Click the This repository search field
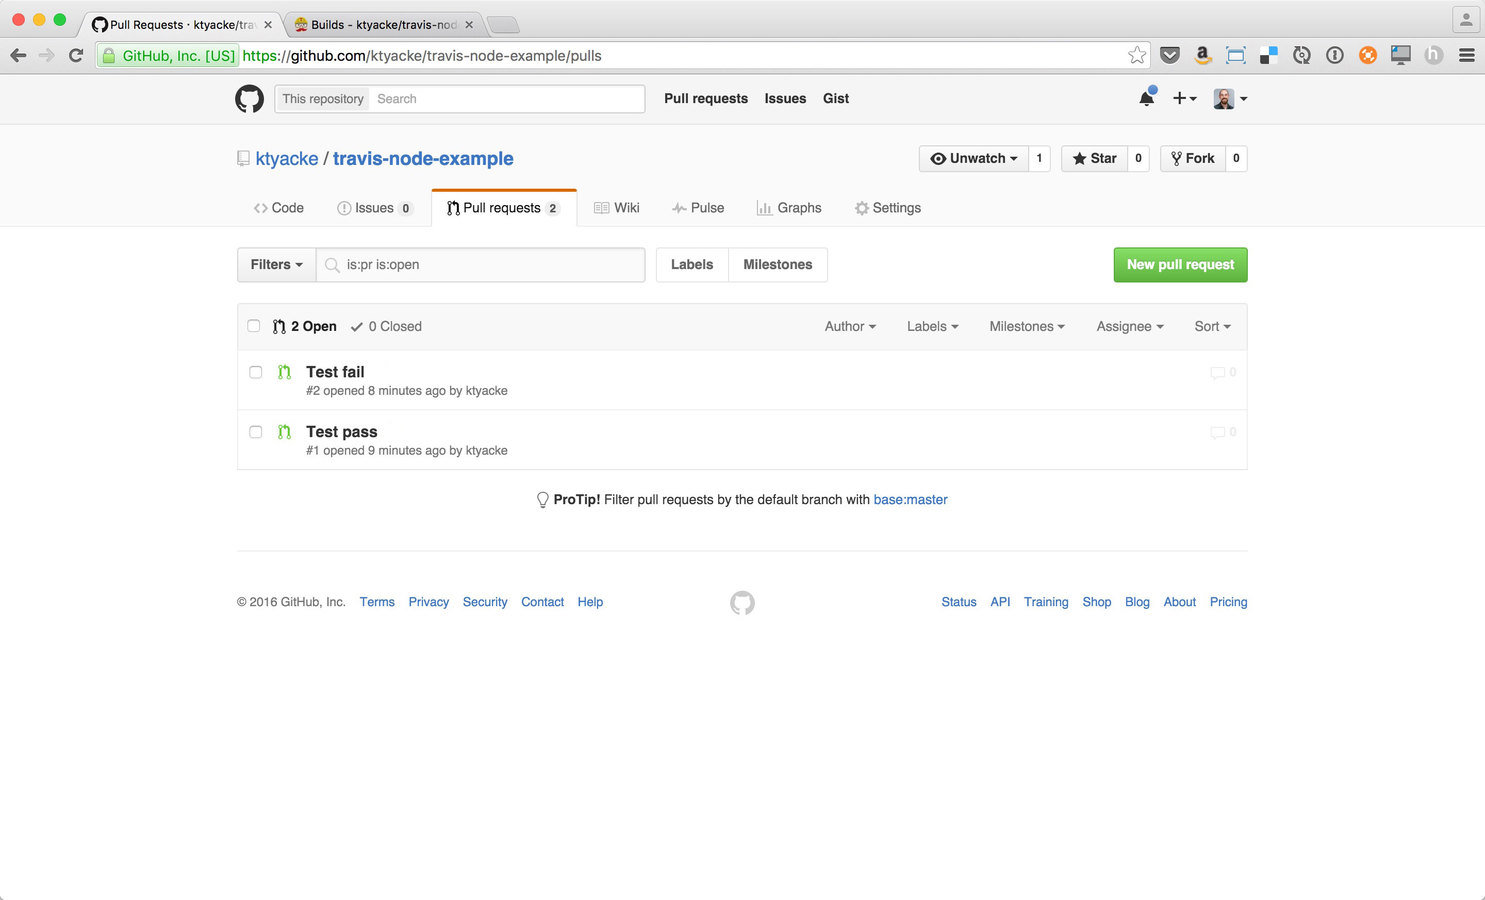This screenshot has width=1485, height=900. click(460, 99)
